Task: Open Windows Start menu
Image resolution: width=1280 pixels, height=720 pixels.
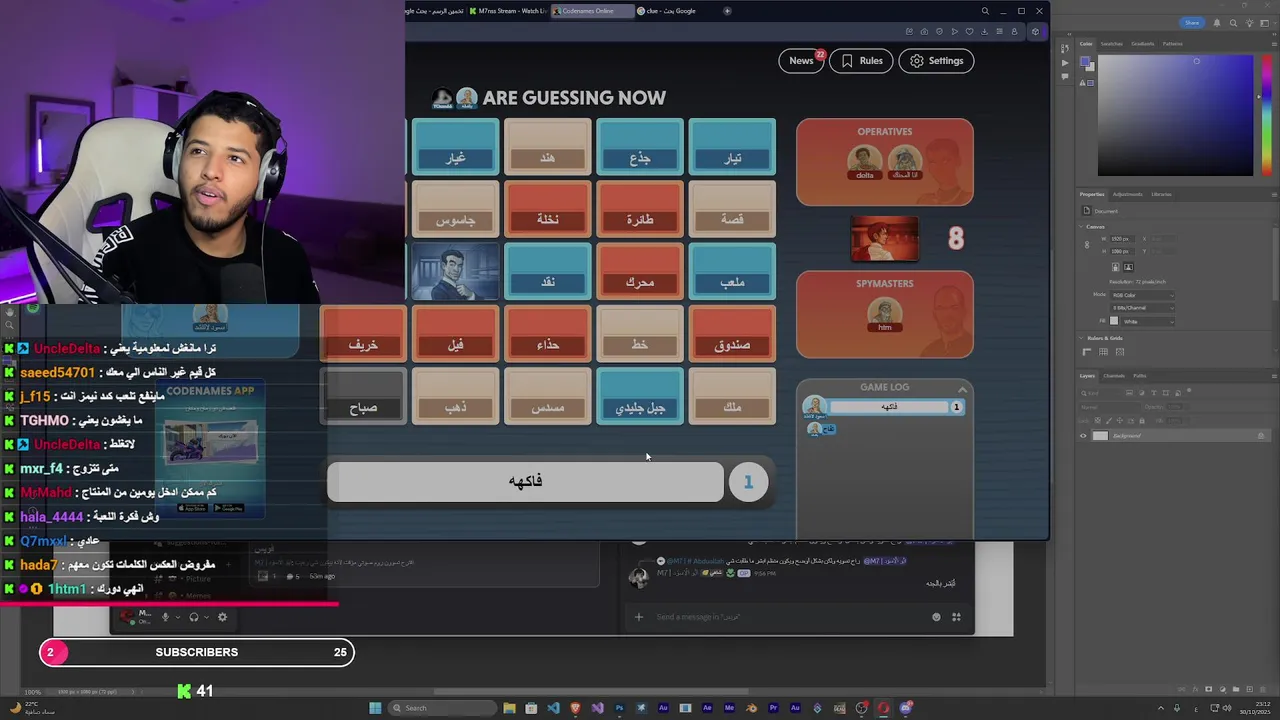Action: point(375,708)
